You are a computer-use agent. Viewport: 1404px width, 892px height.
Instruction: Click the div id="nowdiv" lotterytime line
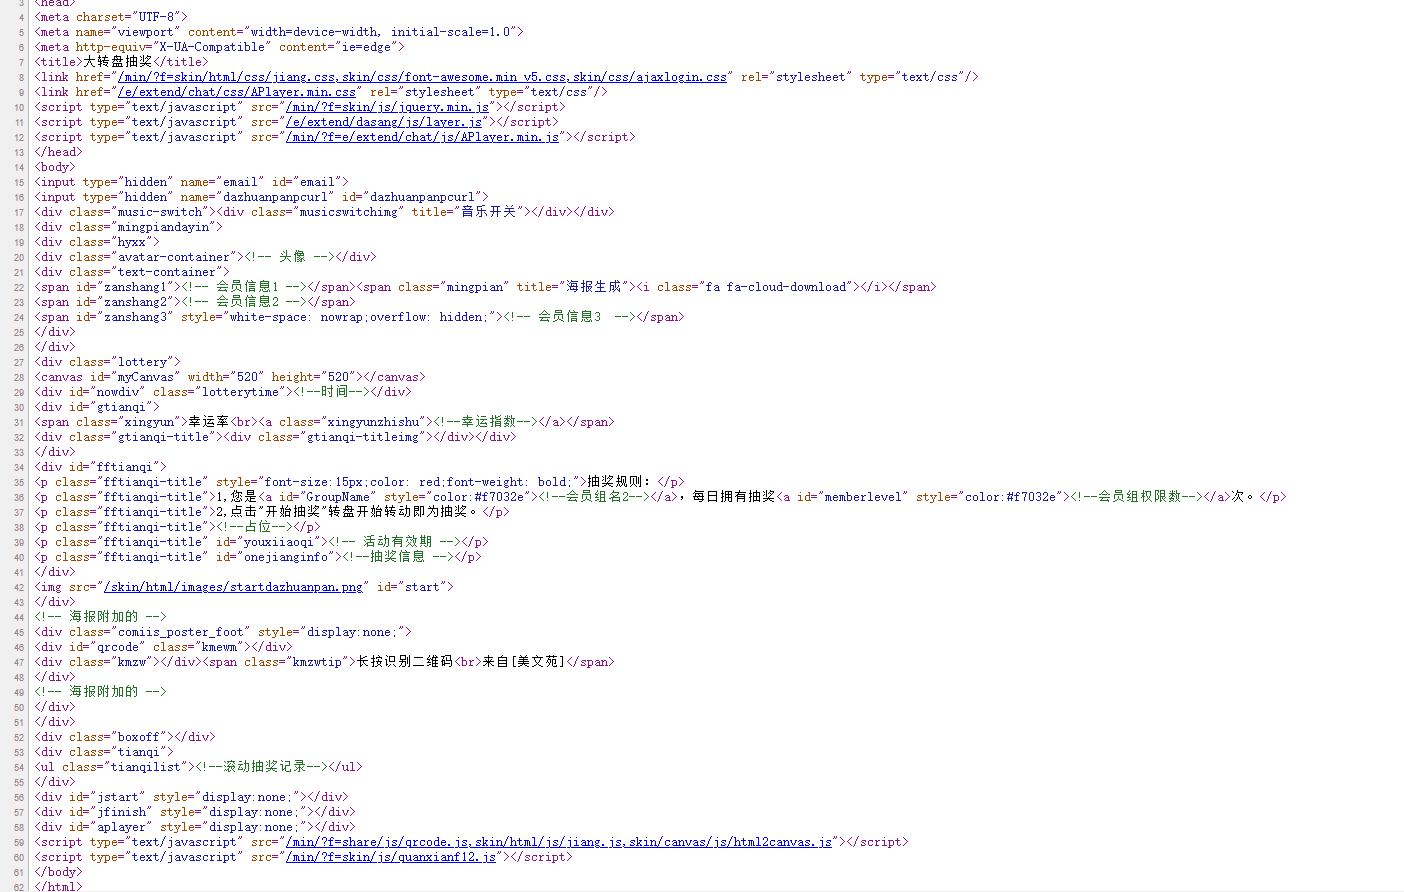click(x=223, y=392)
